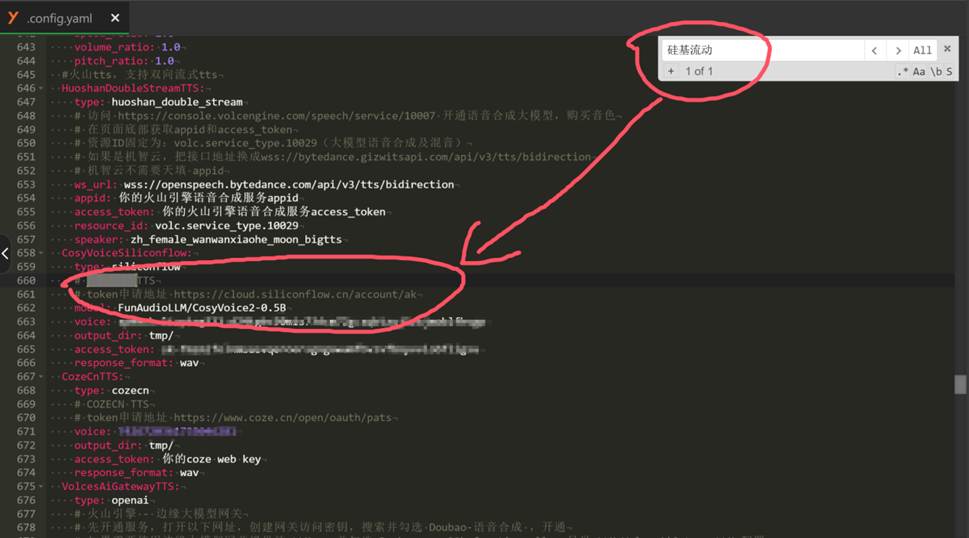Toggle case-sensitive Aa search option

coord(919,72)
